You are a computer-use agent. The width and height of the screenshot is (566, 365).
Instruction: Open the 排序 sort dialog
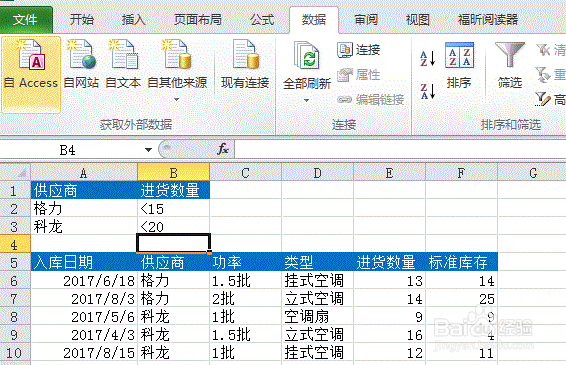pos(459,65)
